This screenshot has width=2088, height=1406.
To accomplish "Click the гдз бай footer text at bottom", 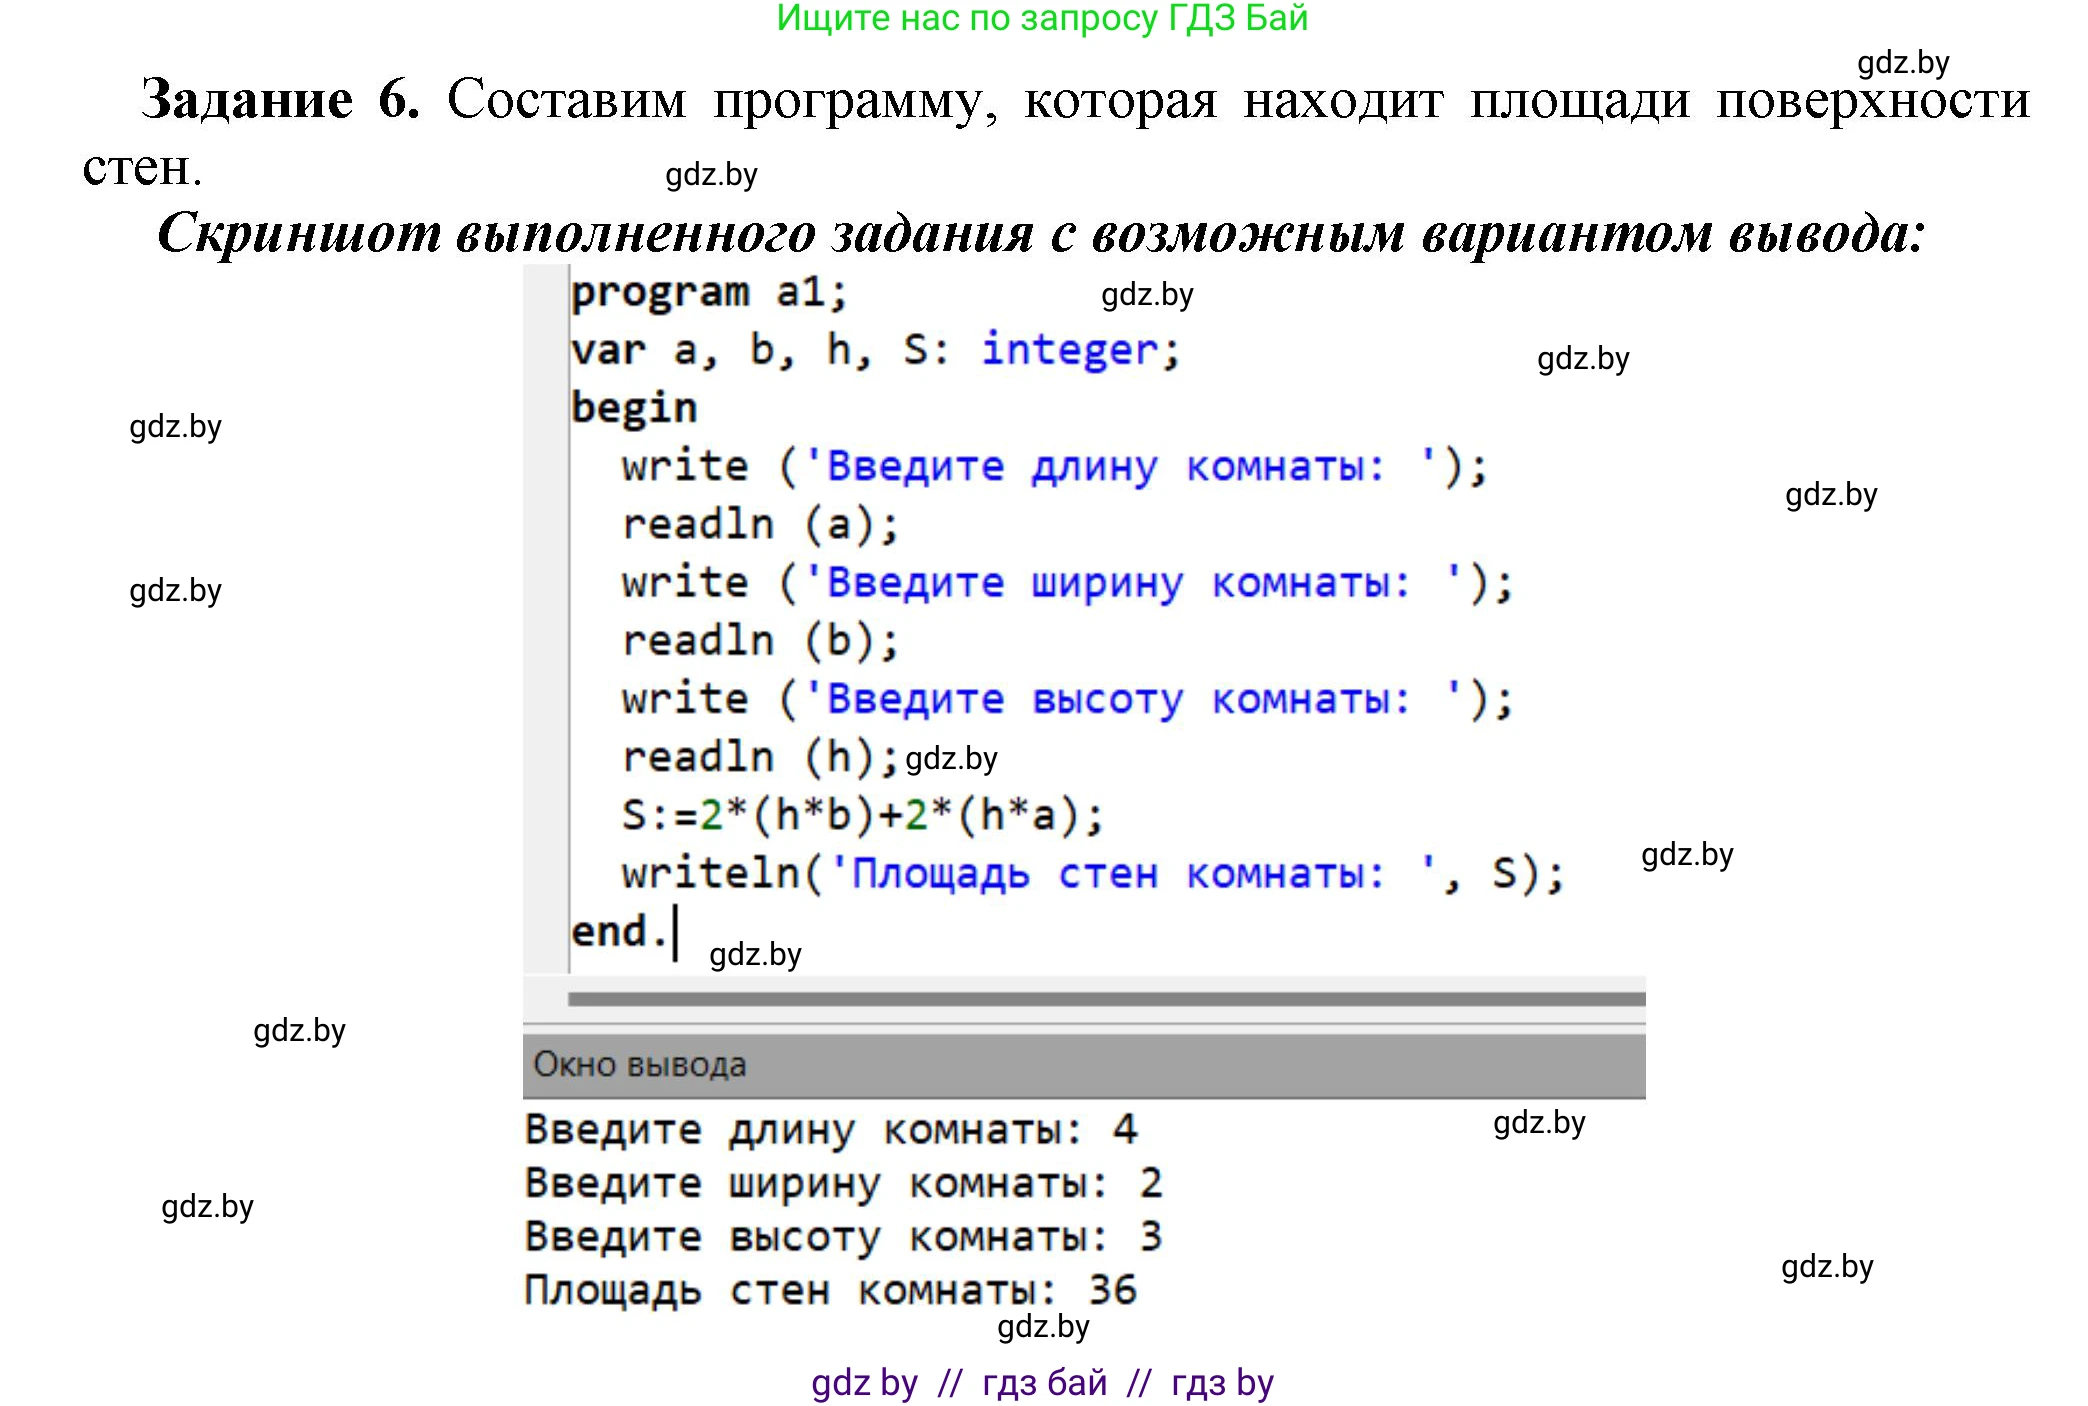I will point(1040,1381).
